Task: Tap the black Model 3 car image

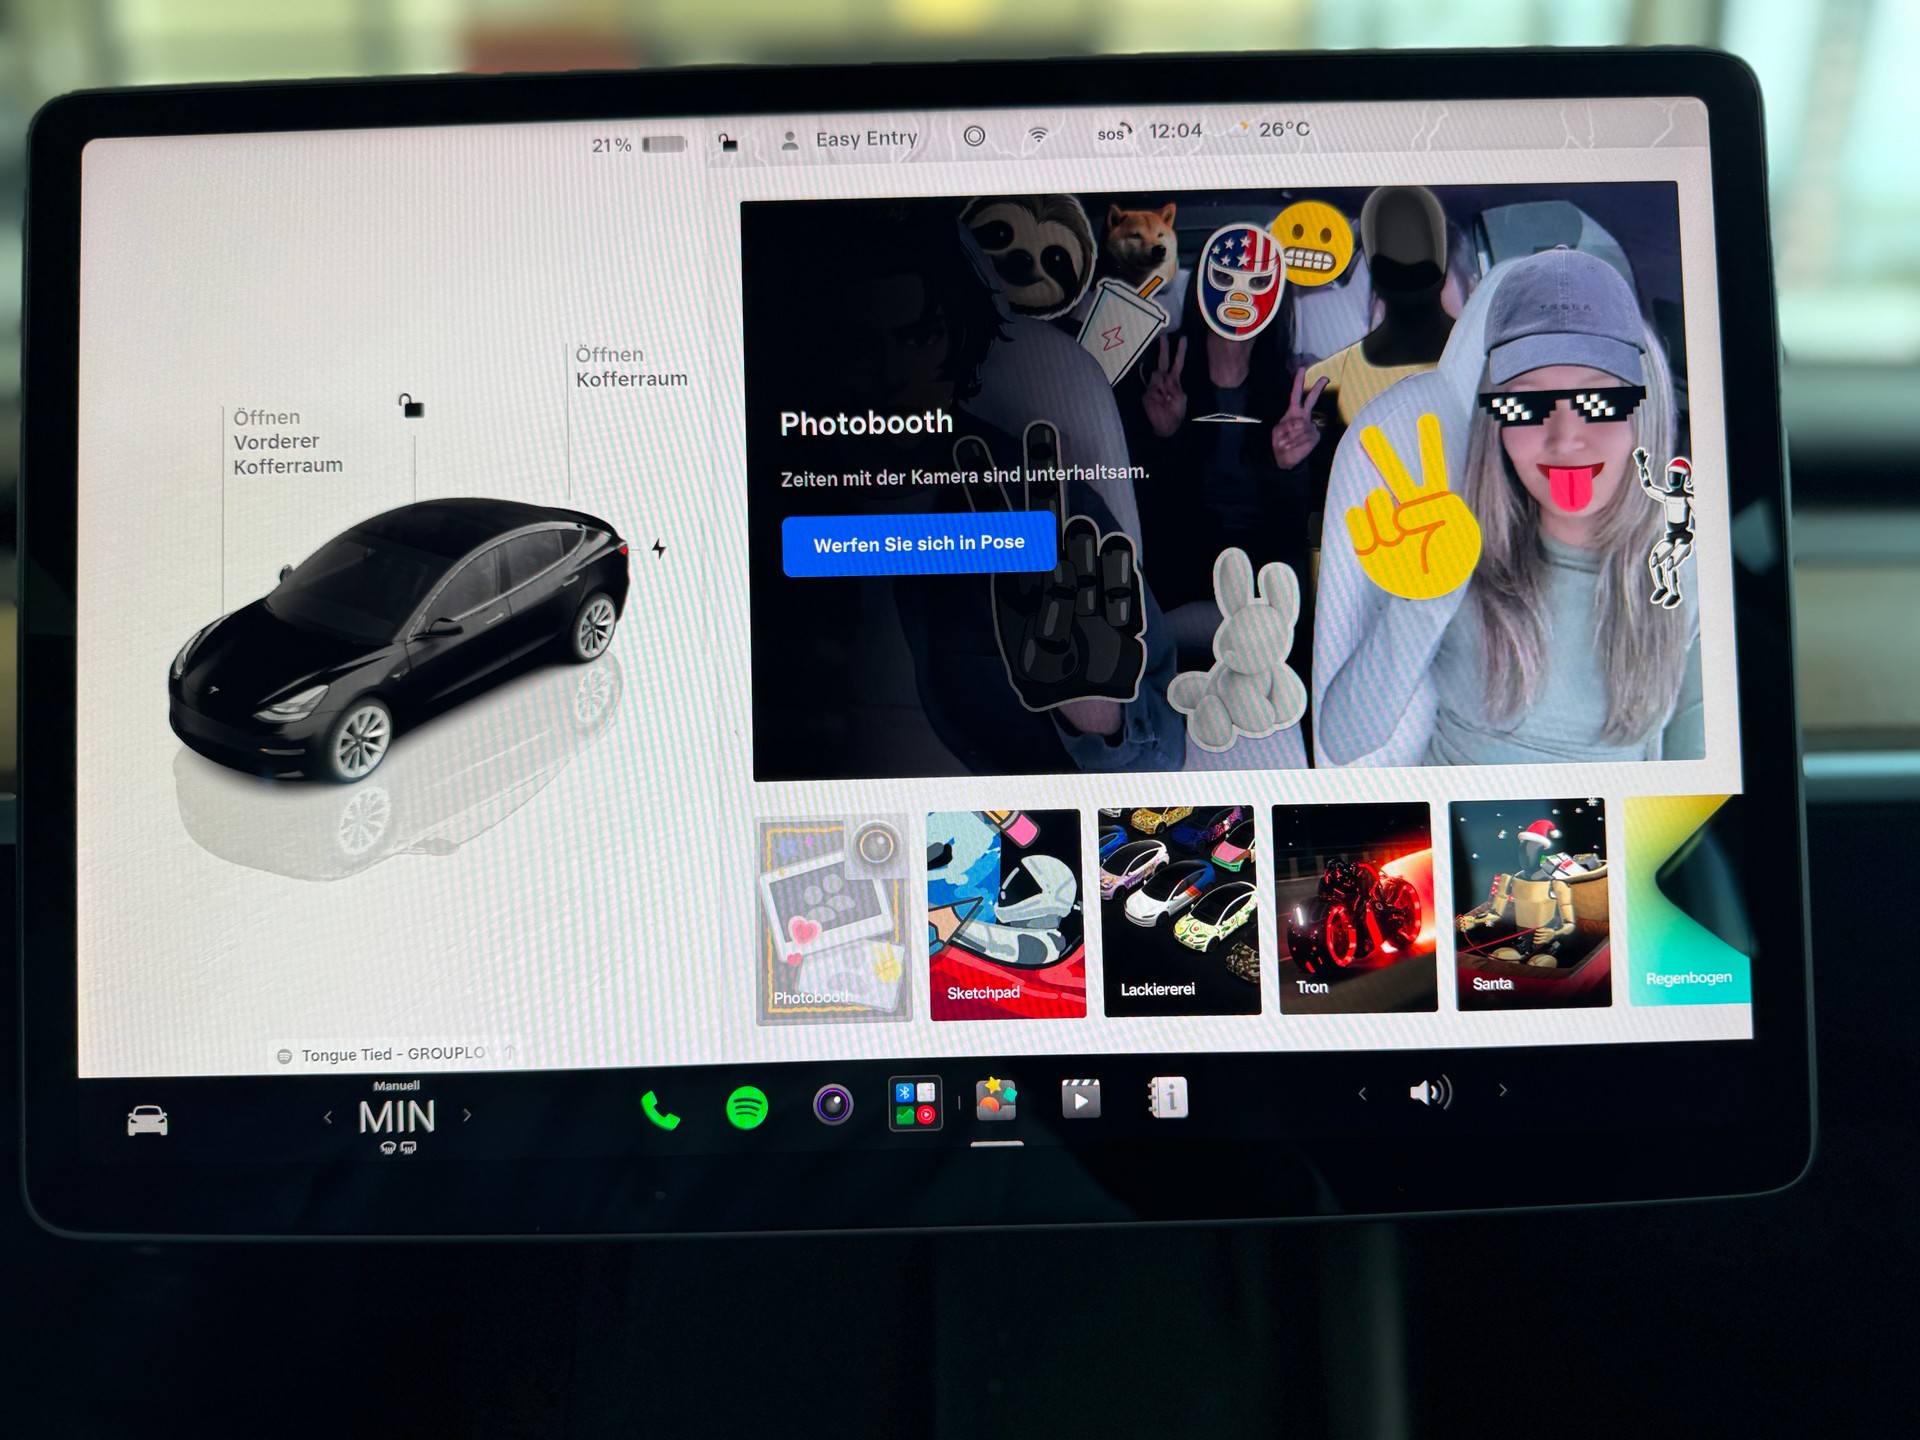Action: coord(398,640)
